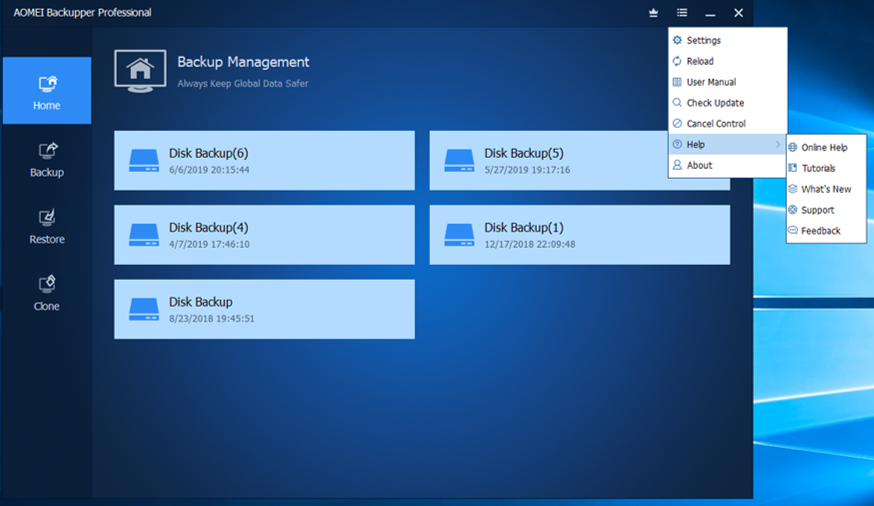The image size is (874, 506).
Task: Select the Disk Backup(6) card
Action: (264, 160)
